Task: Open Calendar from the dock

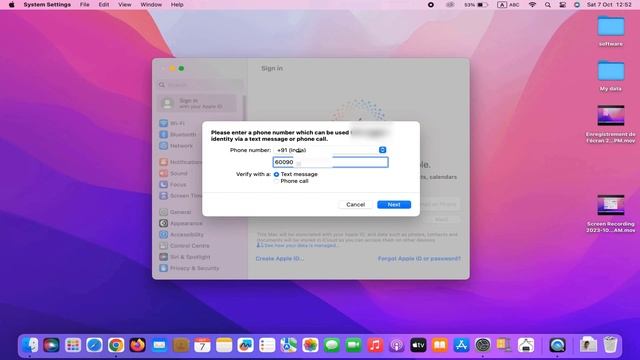Action: 202,345
